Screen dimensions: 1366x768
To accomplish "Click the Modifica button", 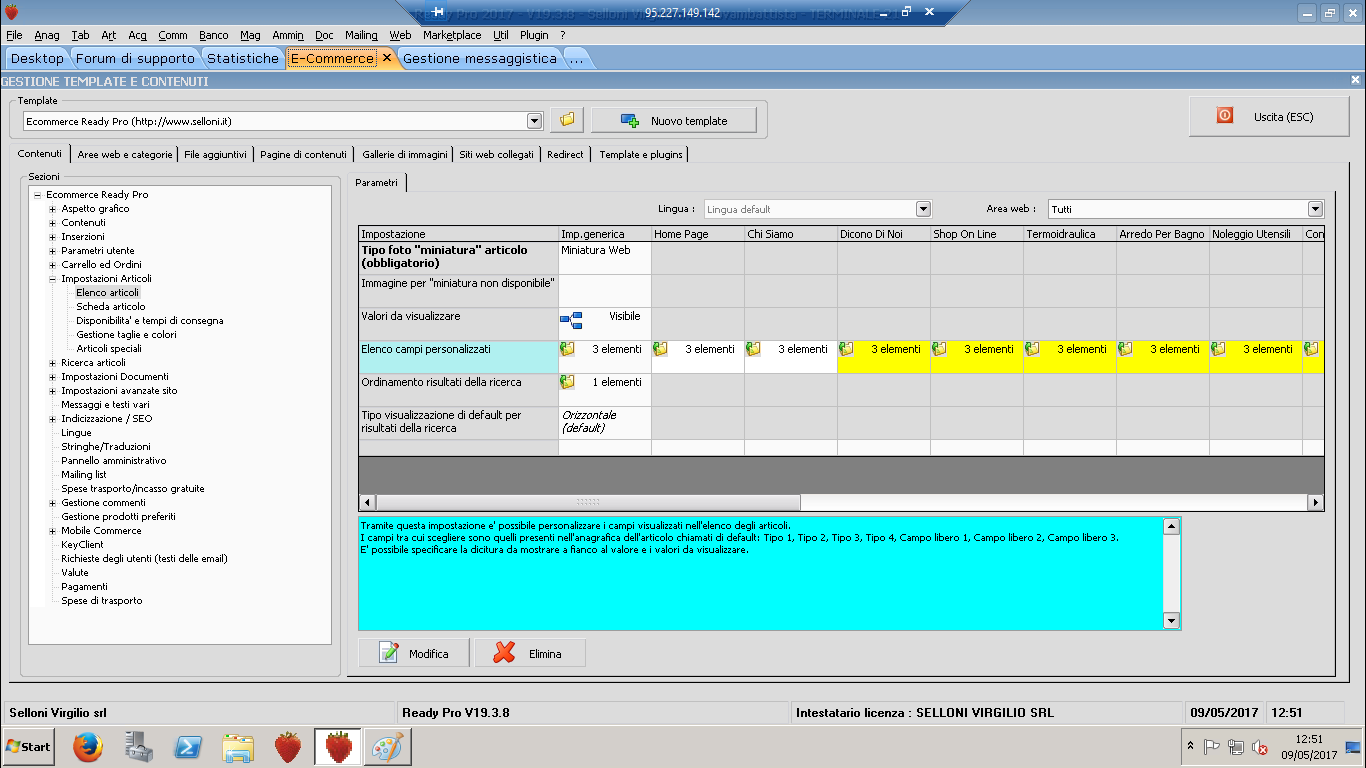I will tap(414, 653).
